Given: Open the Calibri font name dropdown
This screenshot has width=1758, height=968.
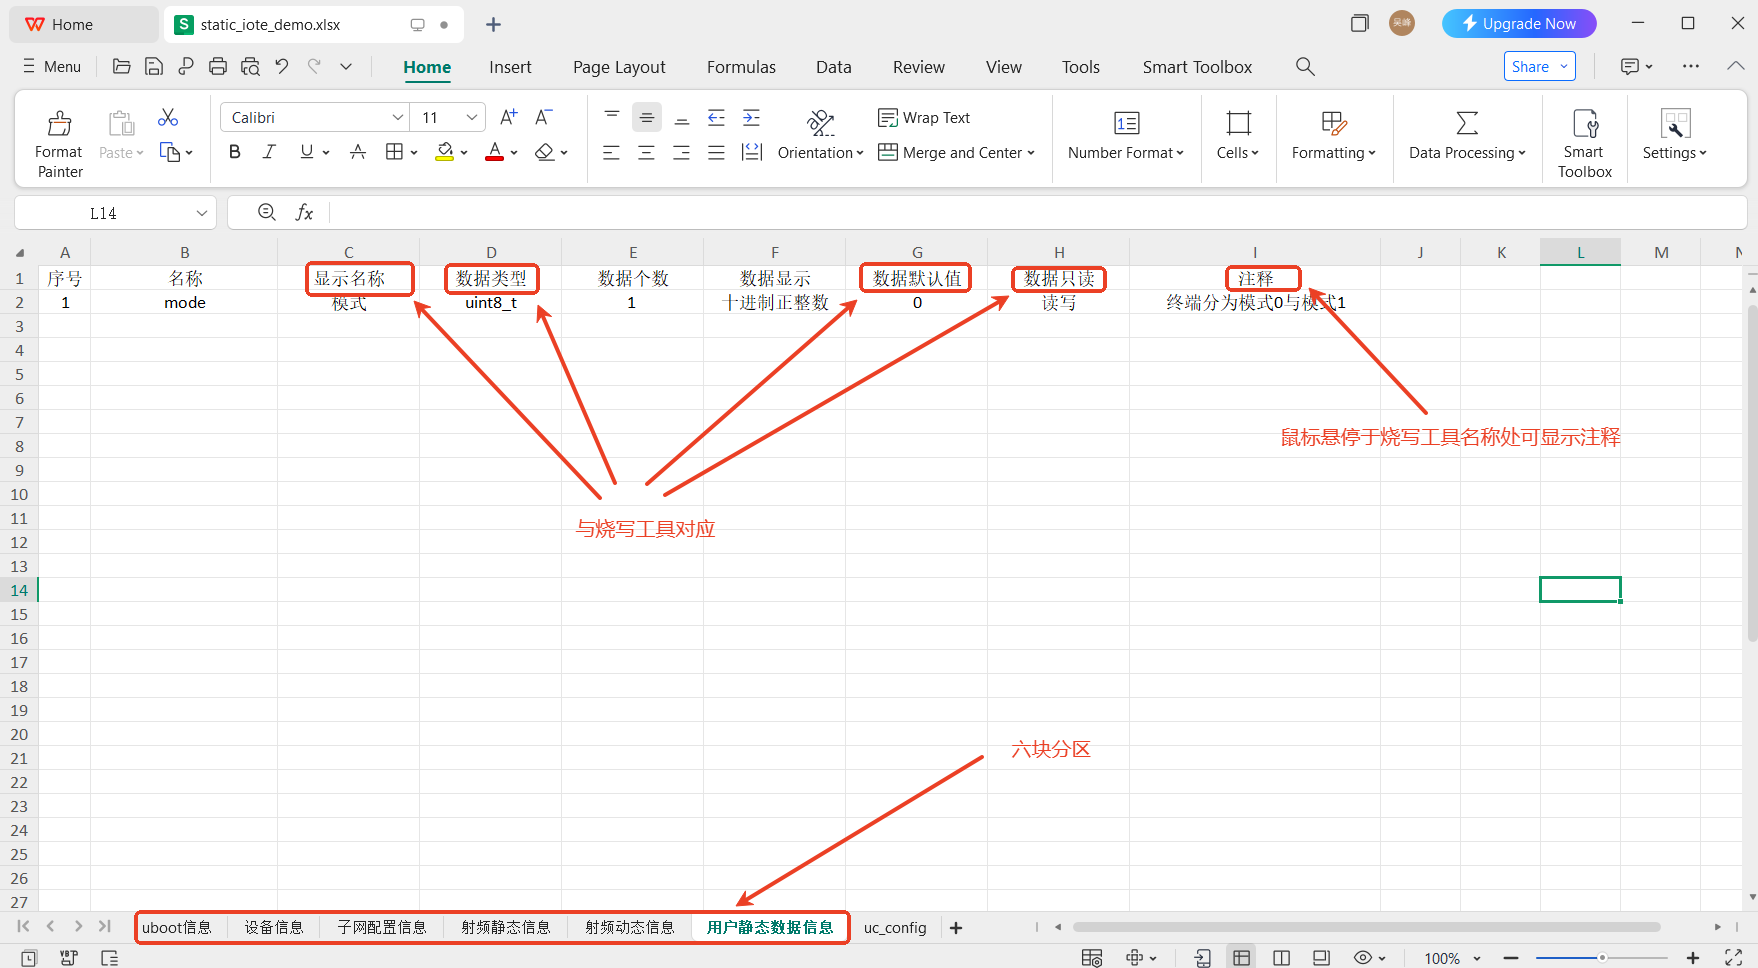Looking at the screenshot, I should [x=398, y=117].
